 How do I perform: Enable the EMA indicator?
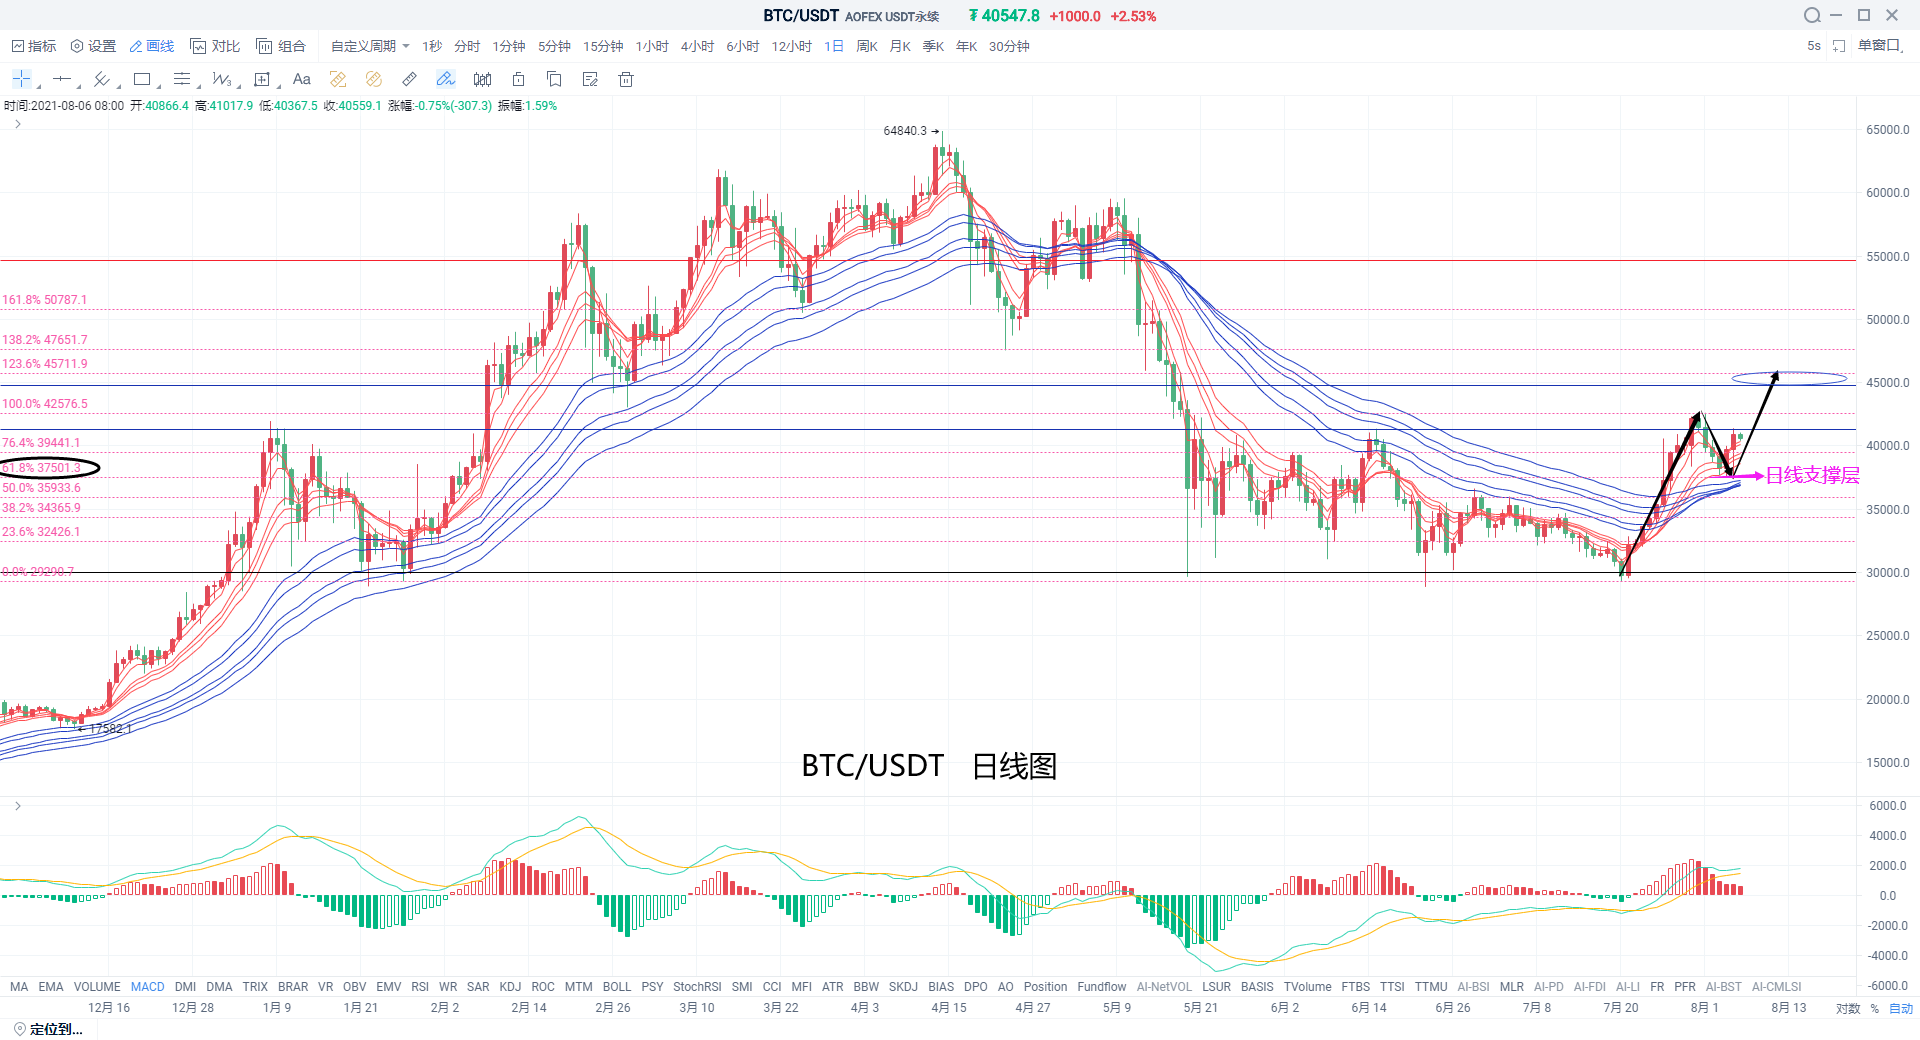tap(51, 987)
